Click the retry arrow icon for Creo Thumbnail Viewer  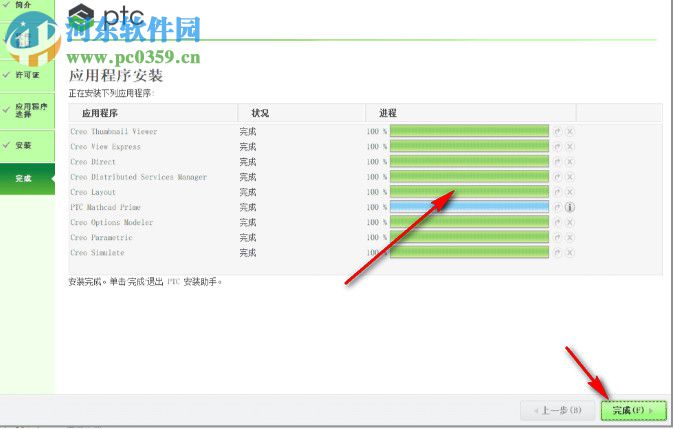click(x=557, y=132)
